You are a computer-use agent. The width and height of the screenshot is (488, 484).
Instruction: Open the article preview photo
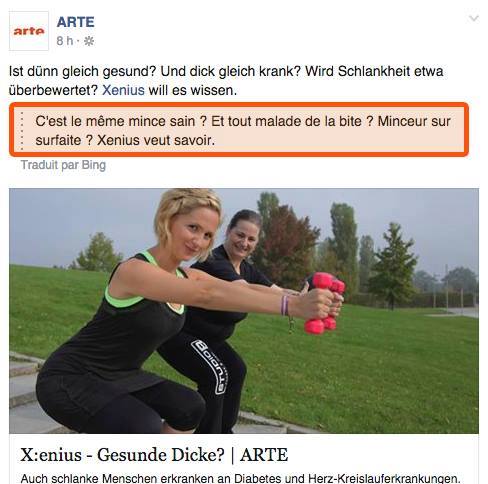coord(244,311)
